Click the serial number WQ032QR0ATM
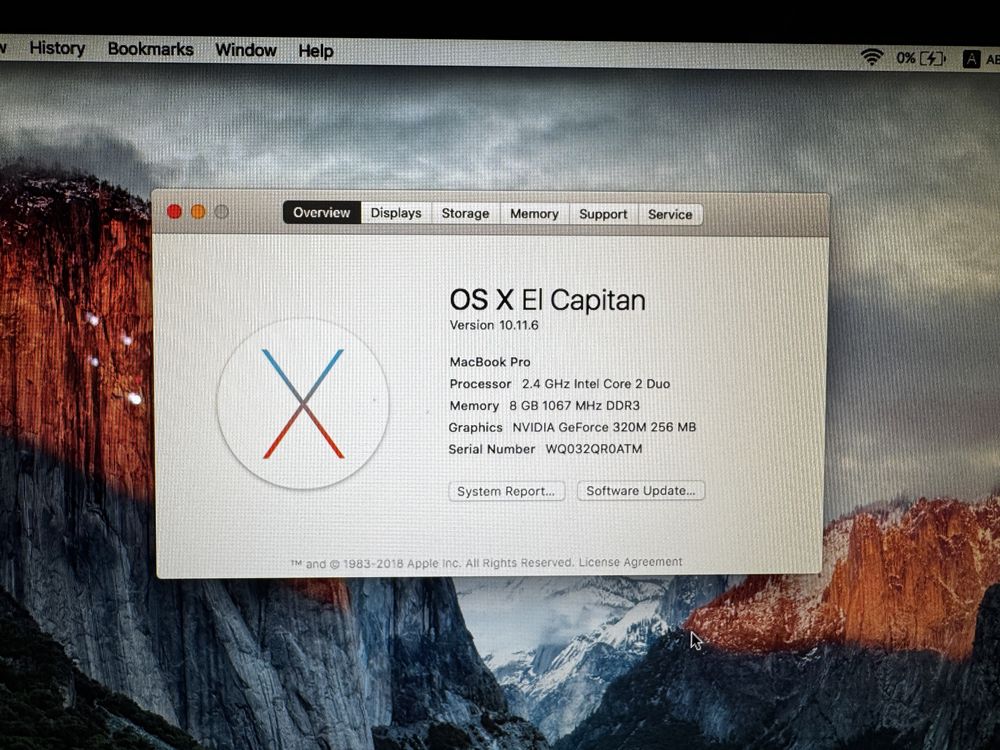 coord(594,449)
